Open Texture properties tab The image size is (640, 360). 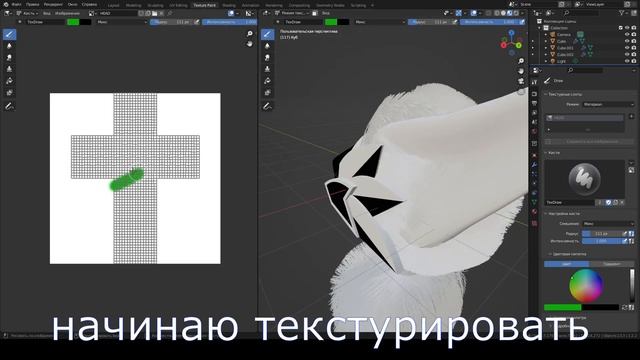[534, 224]
